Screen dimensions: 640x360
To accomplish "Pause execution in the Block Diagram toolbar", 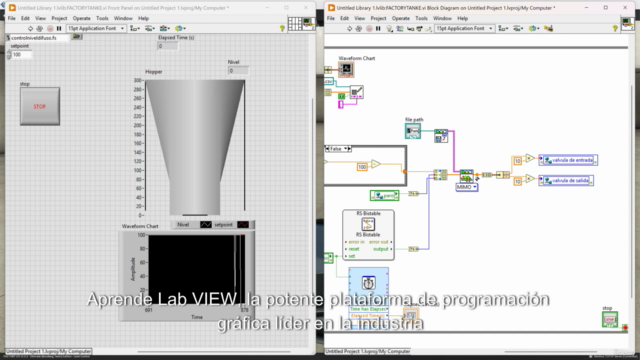I will pyautogui.click(x=378, y=29).
